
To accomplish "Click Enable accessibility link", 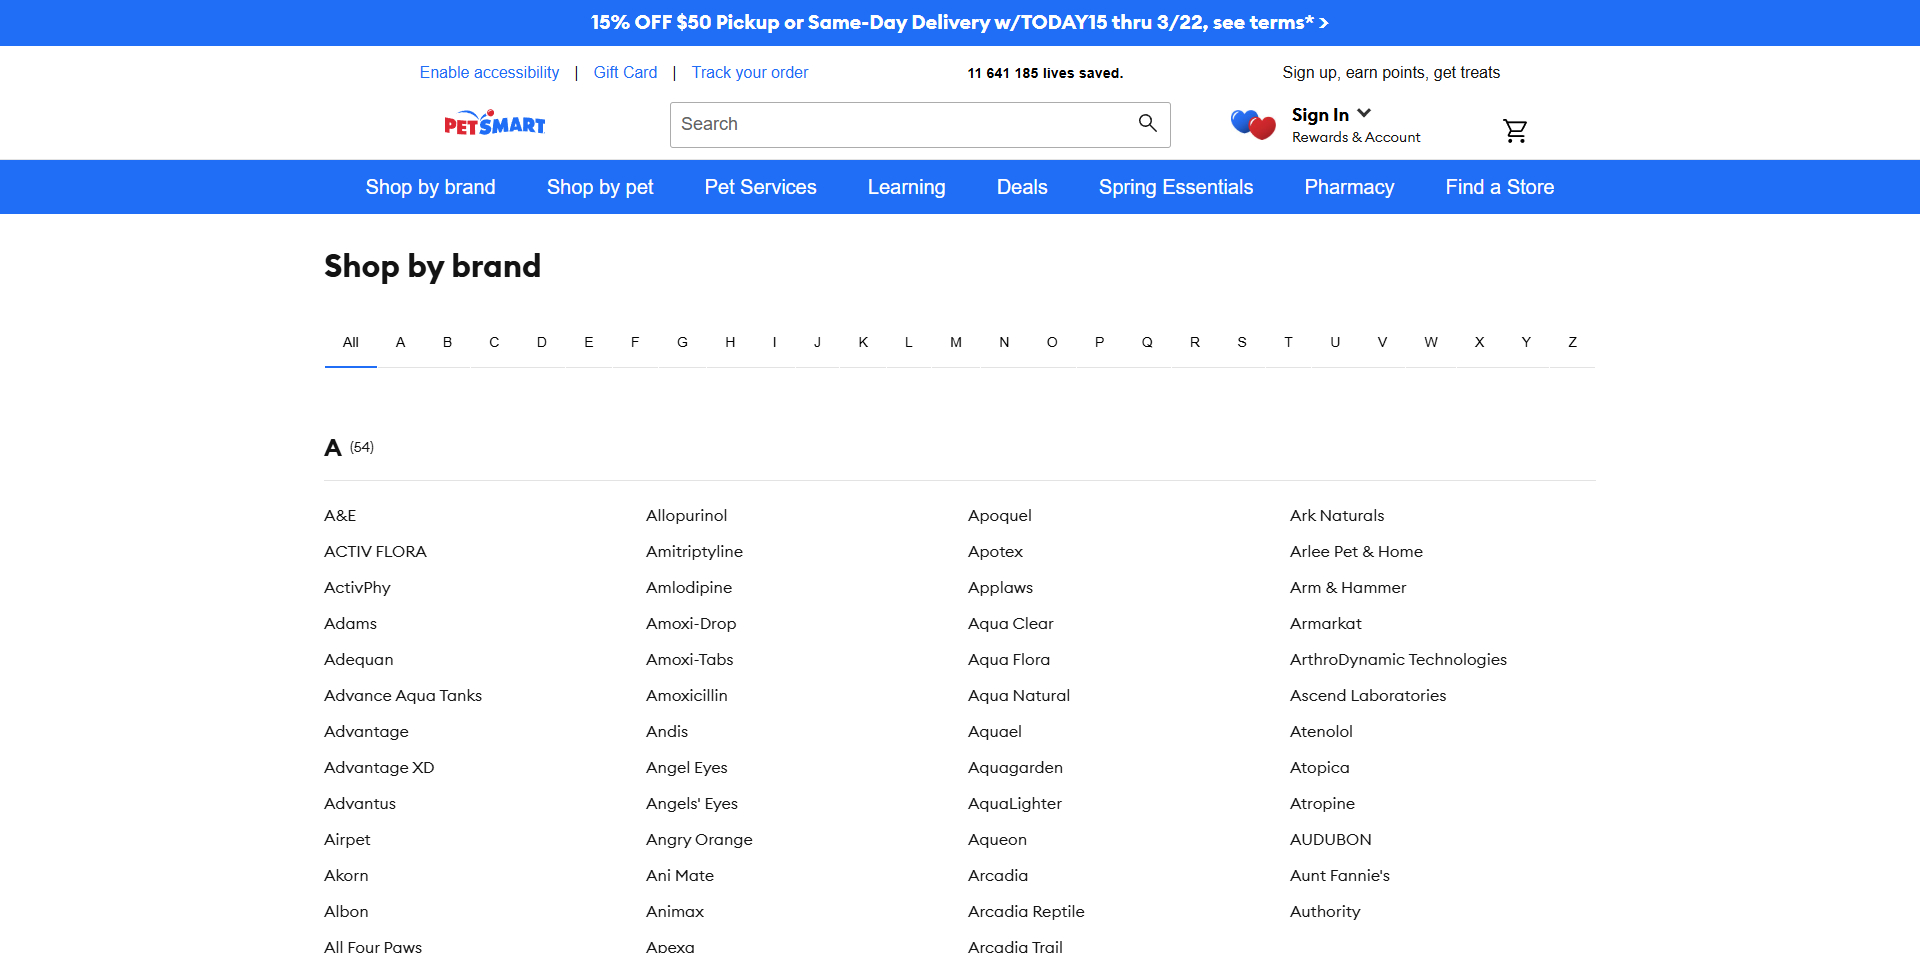I will (x=489, y=72).
